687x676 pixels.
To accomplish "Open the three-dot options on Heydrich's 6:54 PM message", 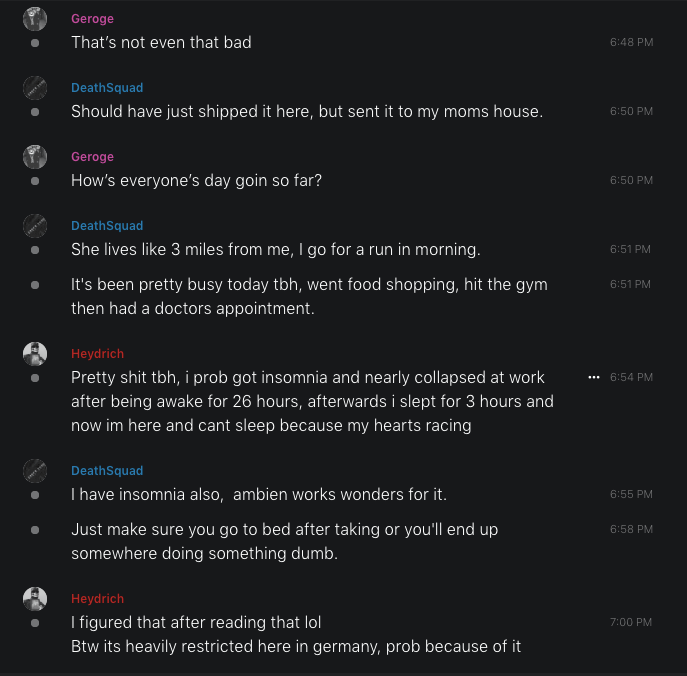I will tap(594, 377).
